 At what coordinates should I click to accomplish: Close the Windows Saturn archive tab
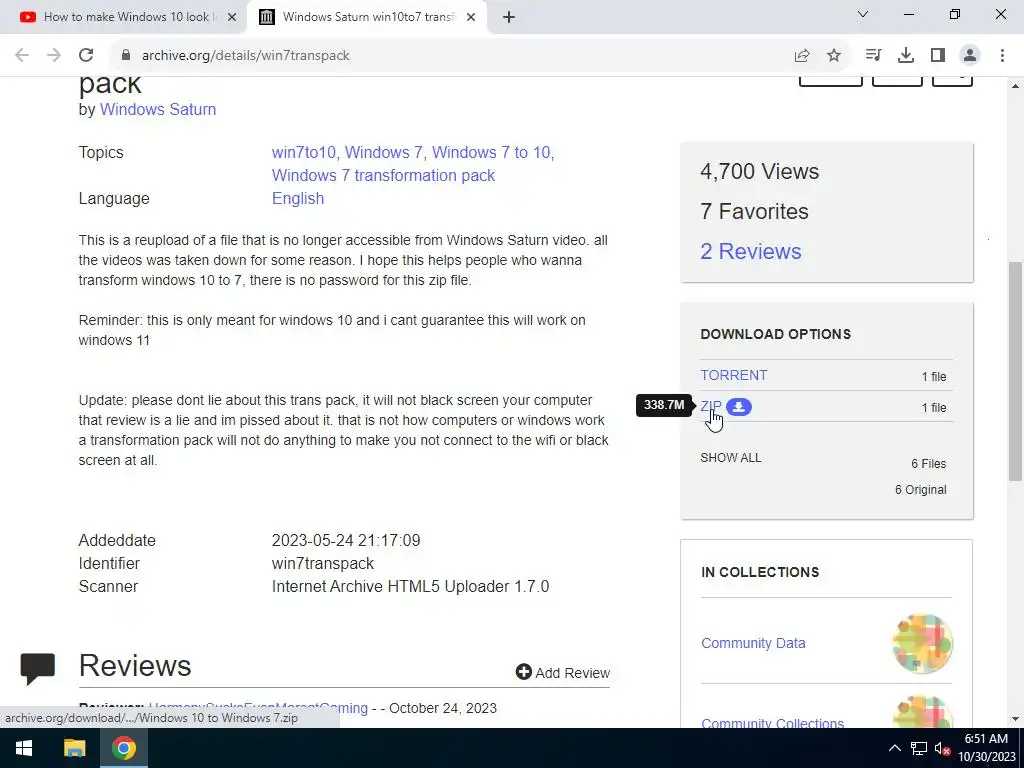[x=471, y=17]
